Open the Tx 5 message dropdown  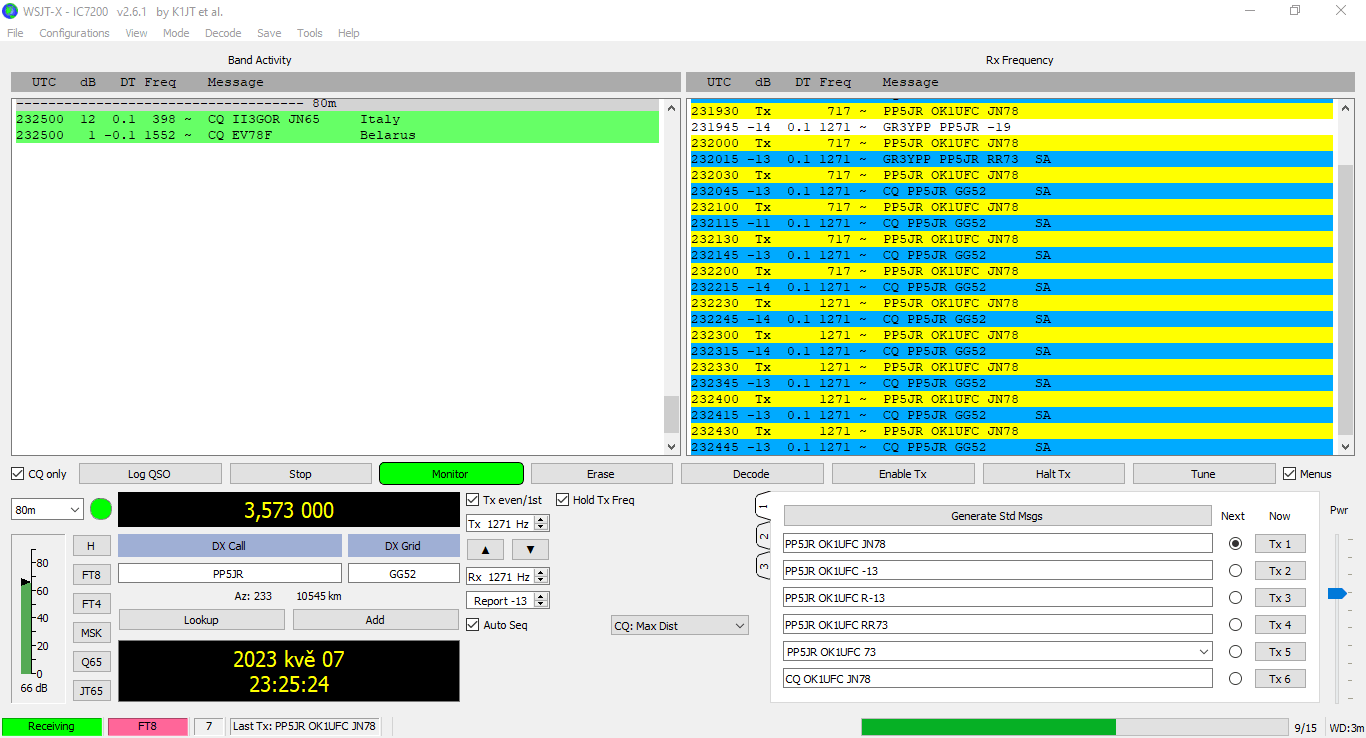pyautogui.click(x=1202, y=652)
